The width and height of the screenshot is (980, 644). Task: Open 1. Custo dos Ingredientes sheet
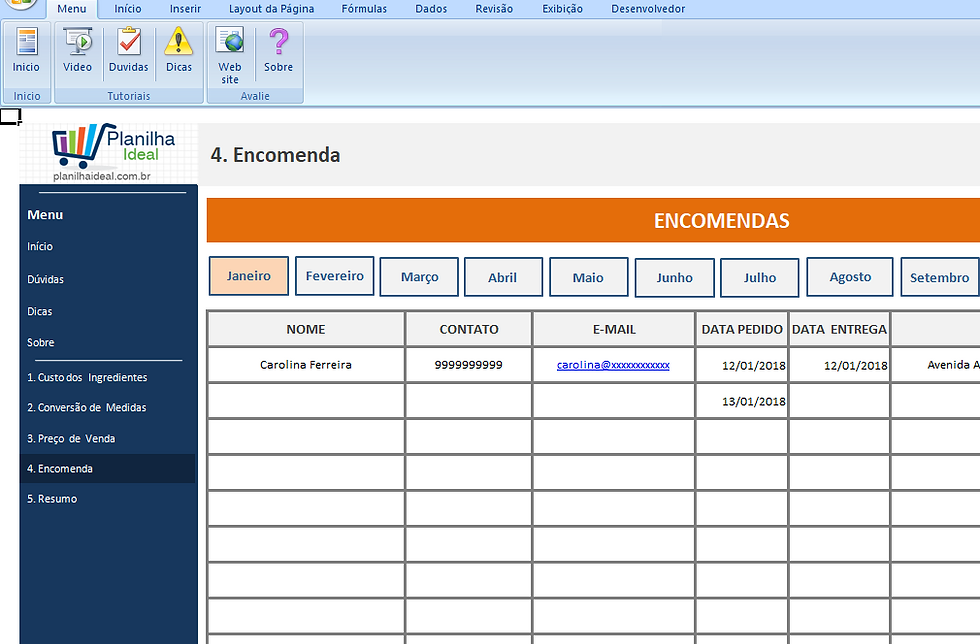coord(87,378)
